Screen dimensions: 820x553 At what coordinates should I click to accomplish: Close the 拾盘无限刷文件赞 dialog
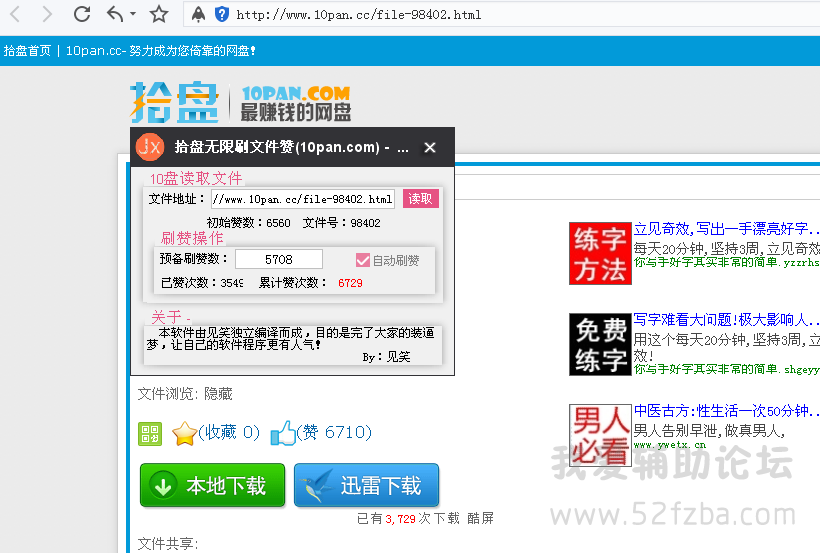coord(430,148)
